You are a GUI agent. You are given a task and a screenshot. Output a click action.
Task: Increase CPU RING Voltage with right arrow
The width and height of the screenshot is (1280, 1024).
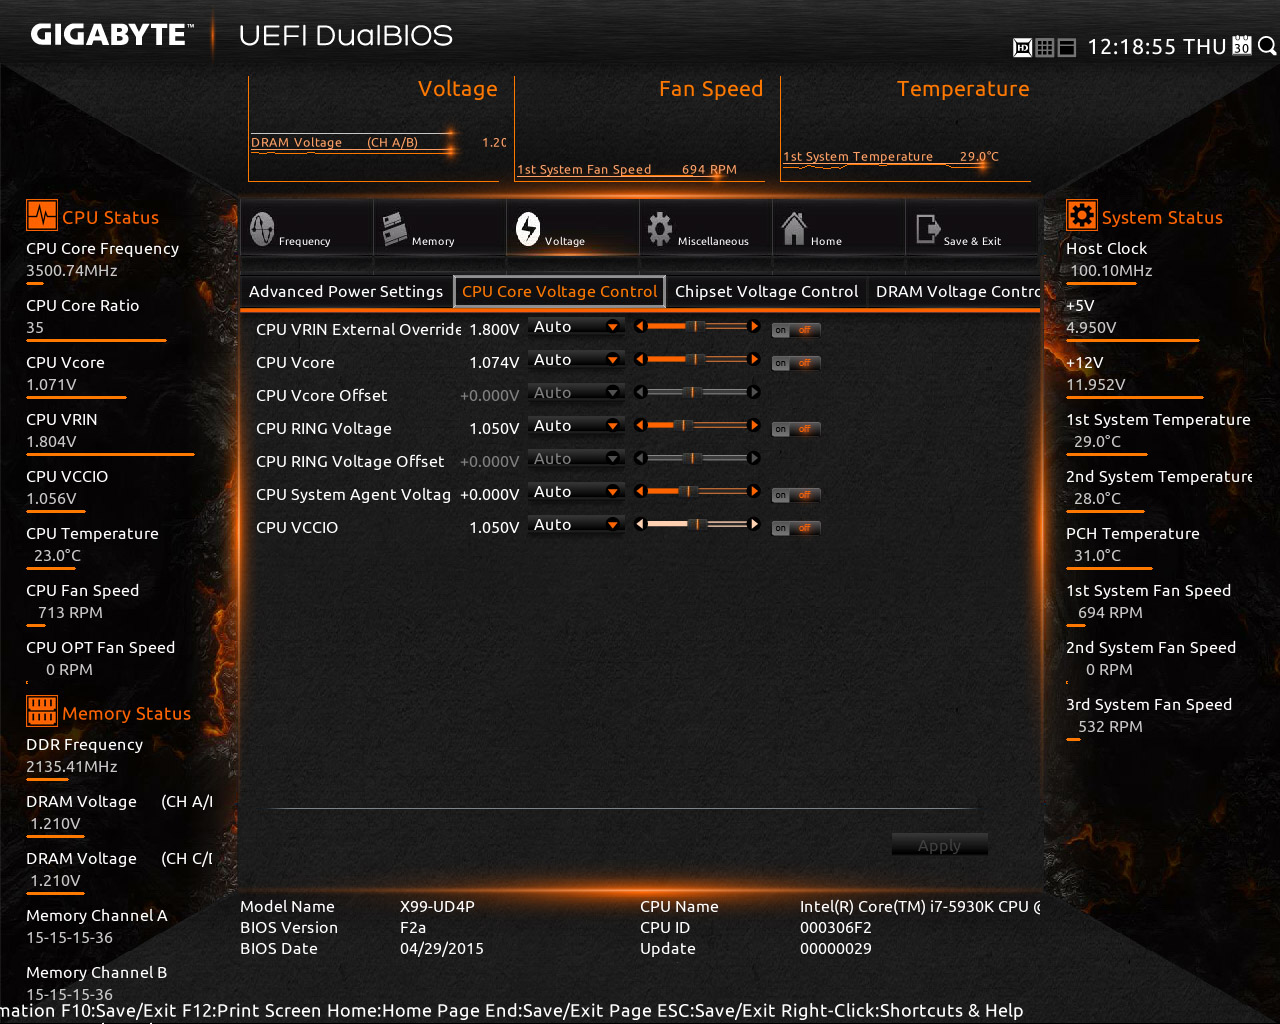click(x=754, y=425)
